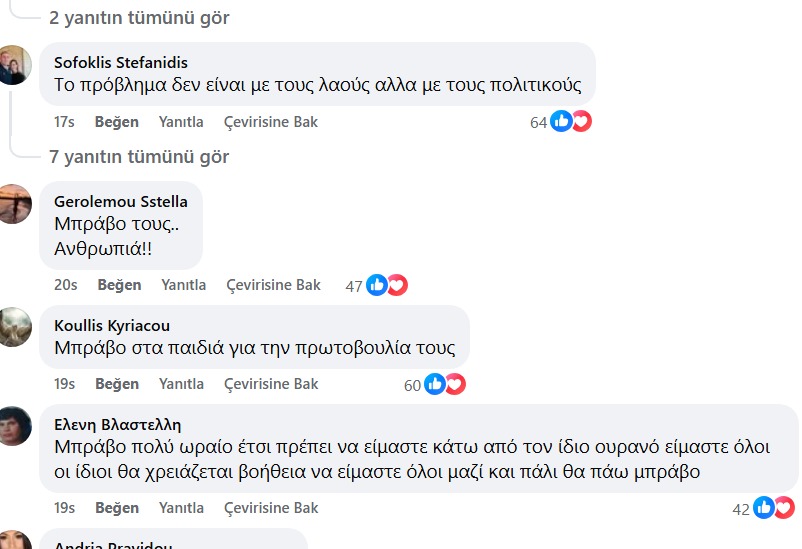Click Beğen under Ελενη Βλαστελλη comment

[x=116, y=508]
